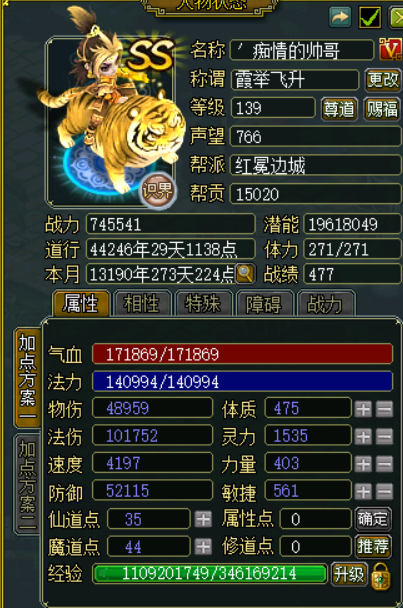The height and width of the screenshot is (608, 403).
Task: Add a point to 力量
Action: (363, 464)
